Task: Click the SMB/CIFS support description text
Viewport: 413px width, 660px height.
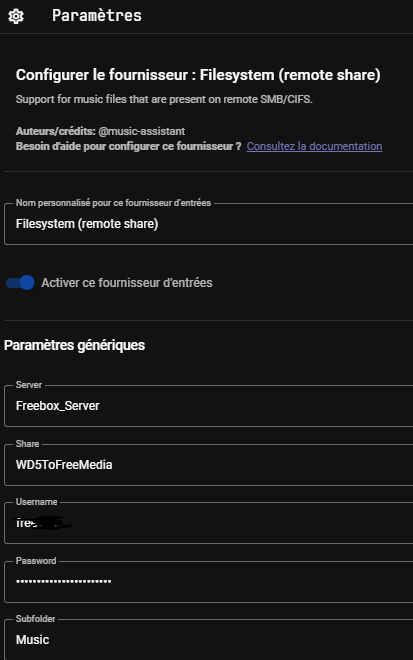Action: coord(164,99)
